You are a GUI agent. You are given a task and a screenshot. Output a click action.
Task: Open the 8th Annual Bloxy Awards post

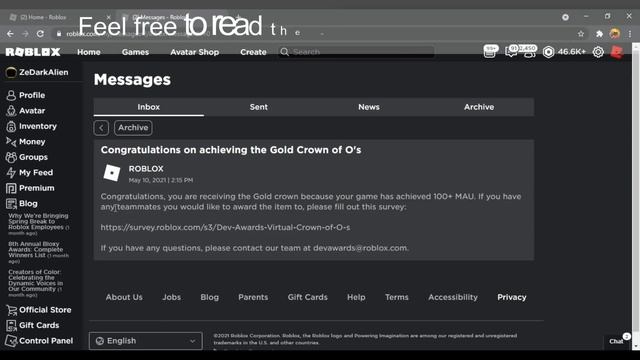(x=38, y=252)
